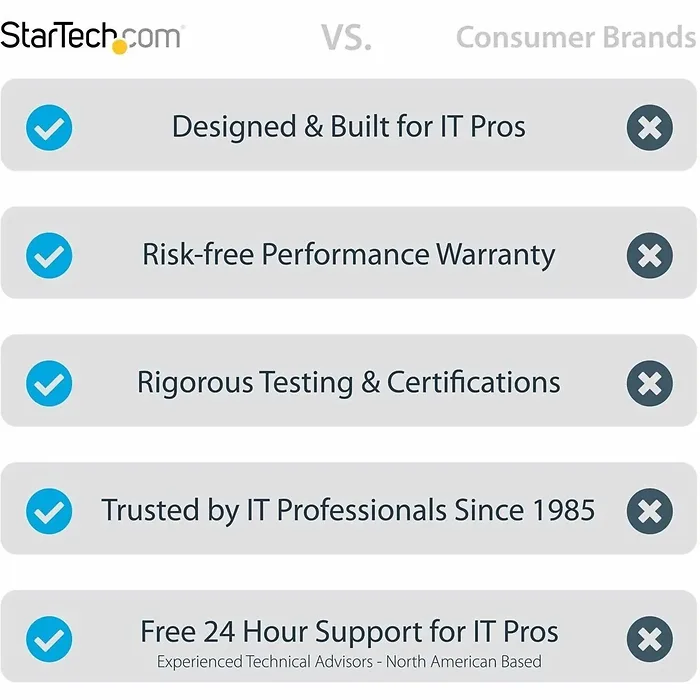Click the checkmark beside Designed & Built for IT Pros
This screenshot has height=700, width=700.
coord(49,128)
